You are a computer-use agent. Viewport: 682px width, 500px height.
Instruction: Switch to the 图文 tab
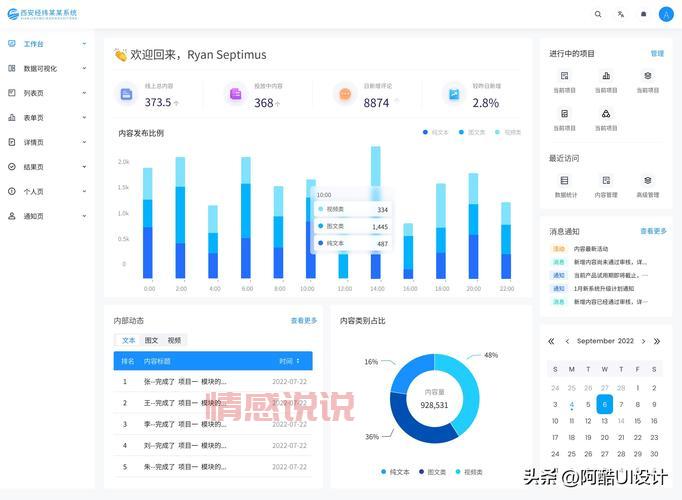(x=151, y=340)
